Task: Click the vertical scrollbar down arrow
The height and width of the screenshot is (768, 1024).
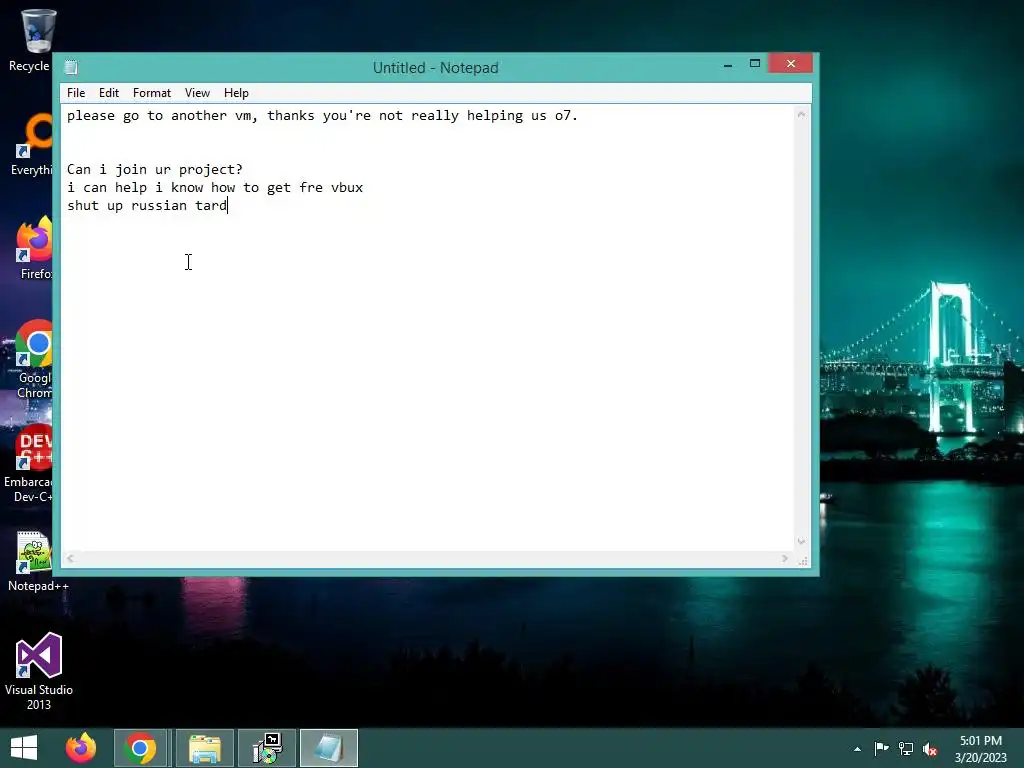Action: (801, 541)
